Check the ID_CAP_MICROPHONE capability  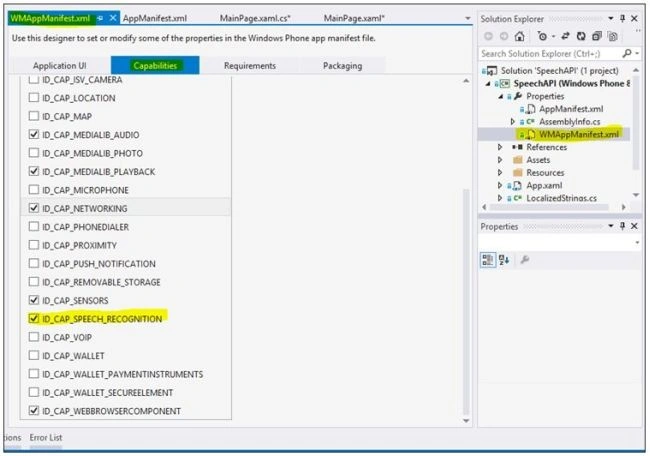click(x=34, y=189)
